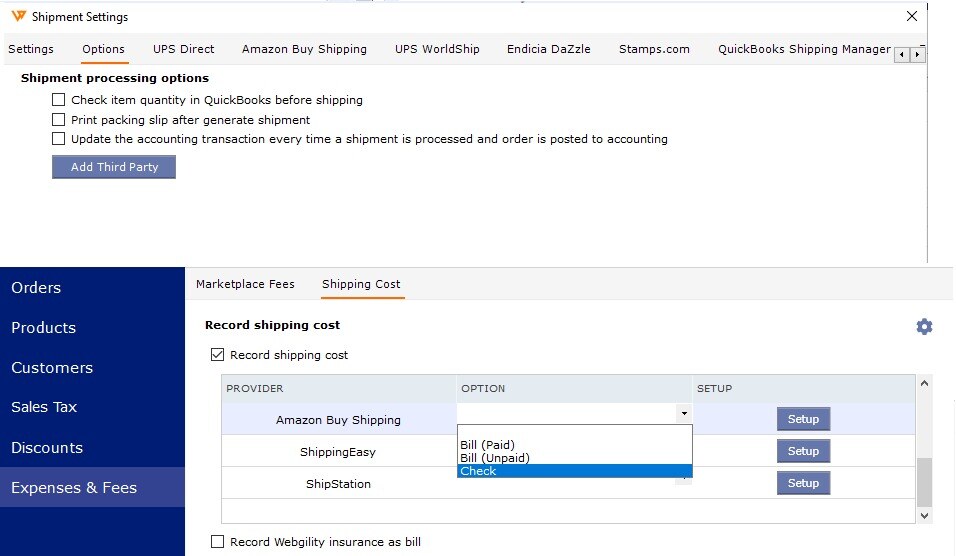Choose Bill (Paid) from the dropdown list

(487, 444)
